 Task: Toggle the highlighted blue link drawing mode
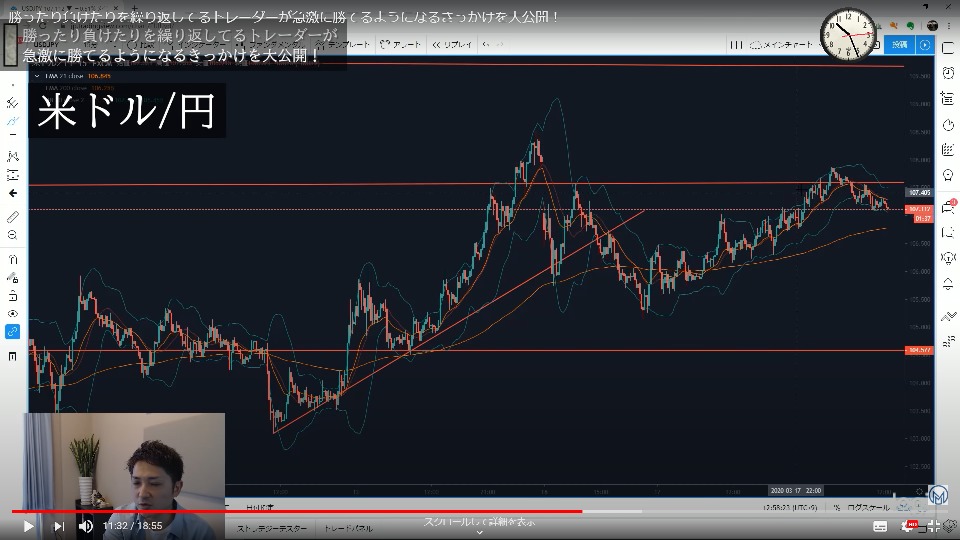click(12, 332)
